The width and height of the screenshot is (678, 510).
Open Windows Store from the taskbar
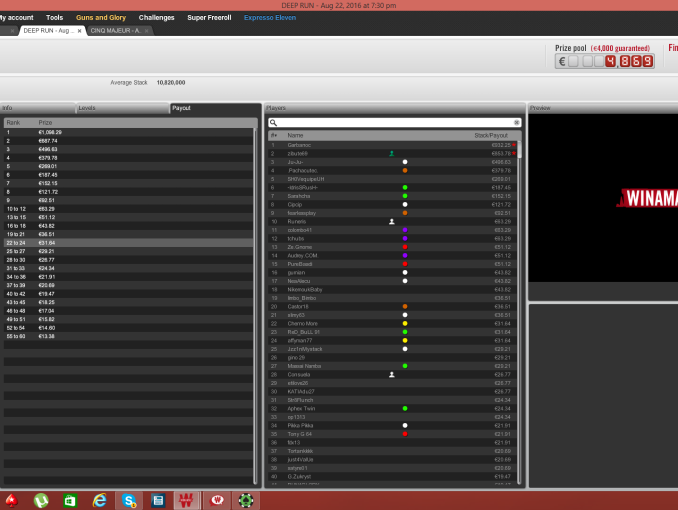coord(70,500)
